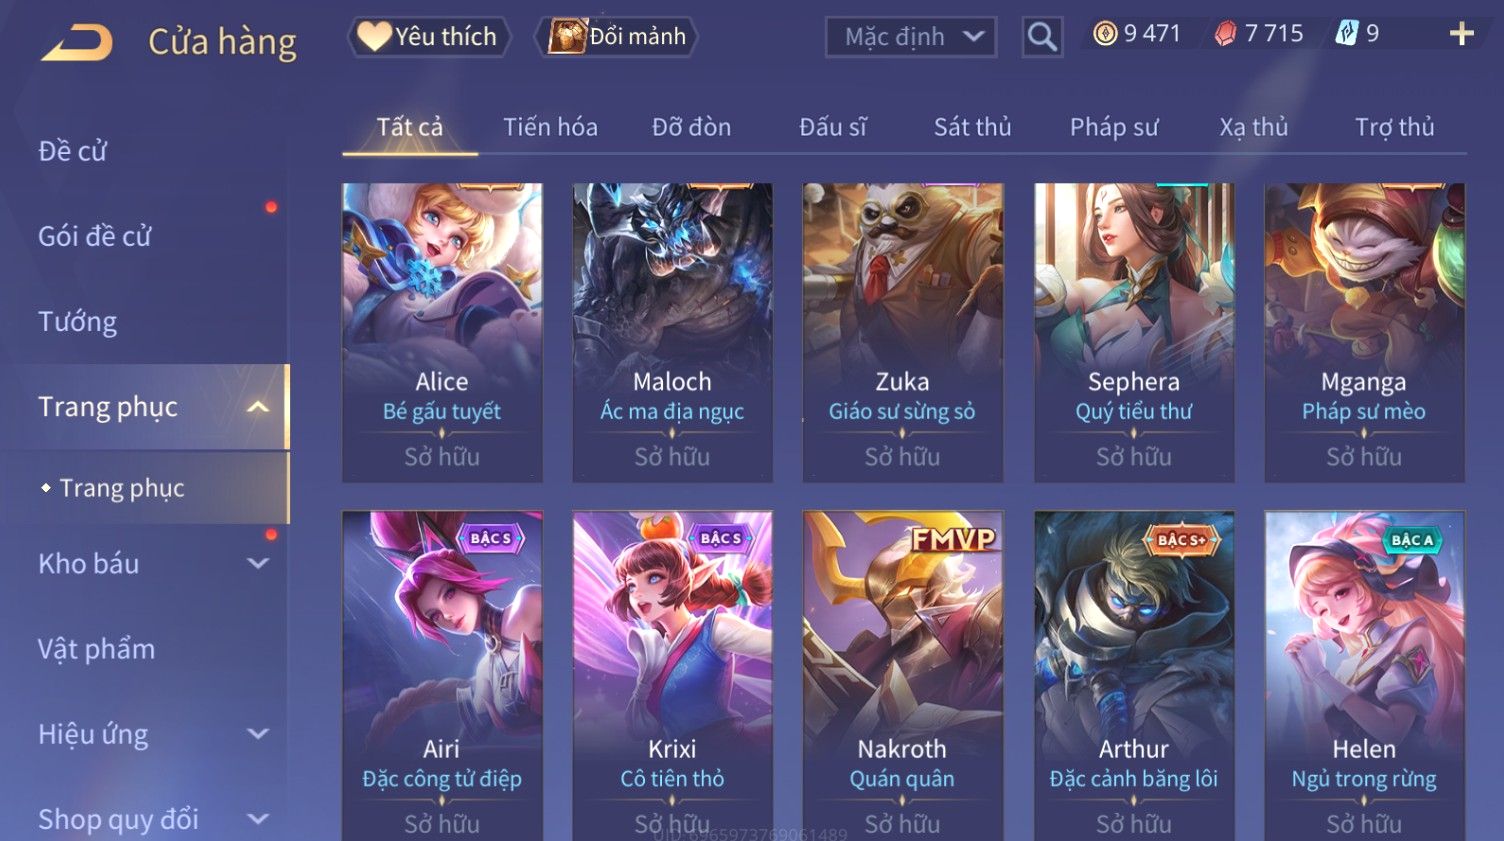
Task: Open the Mặc định sort dropdown
Action: coord(911,37)
